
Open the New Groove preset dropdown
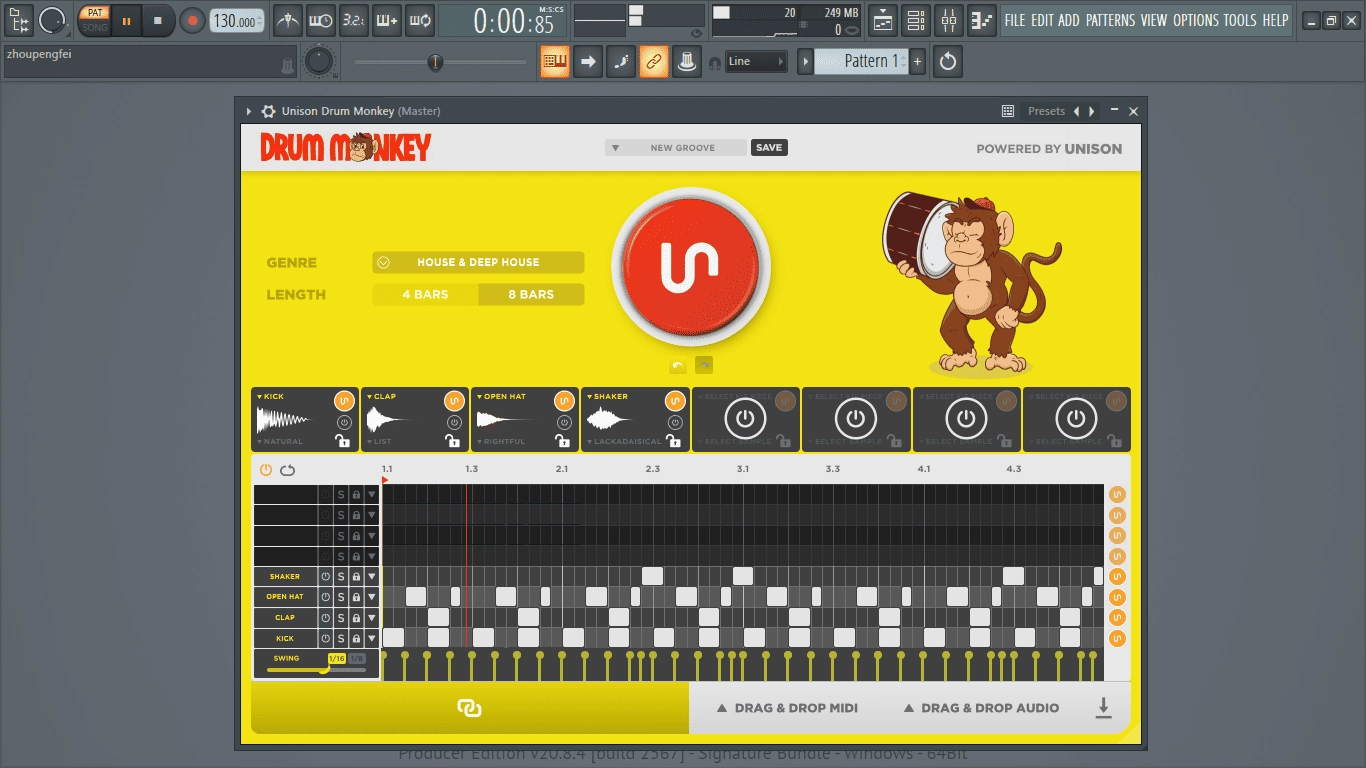point(675,148)
